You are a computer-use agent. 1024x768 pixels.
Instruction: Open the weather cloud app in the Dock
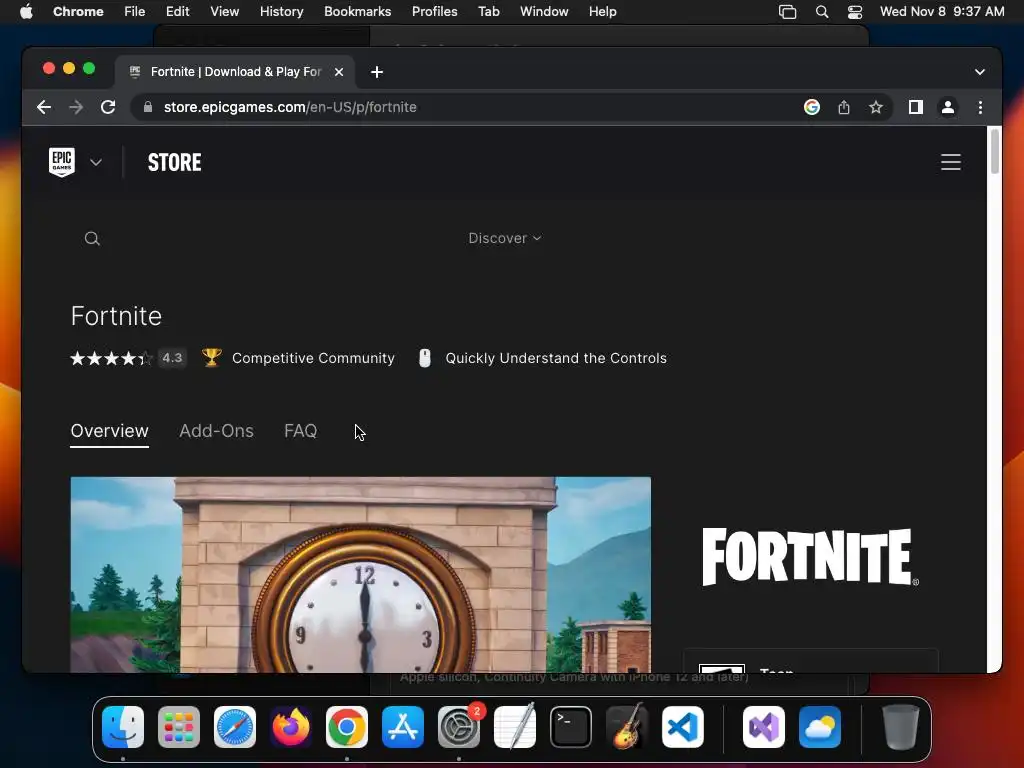point(820,727)
